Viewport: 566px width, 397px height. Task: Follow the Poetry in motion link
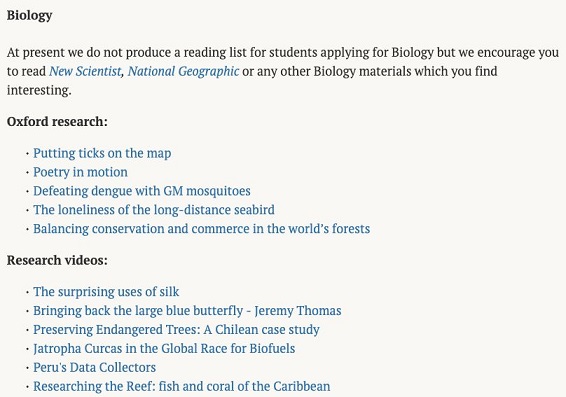(x=80, y=172)
